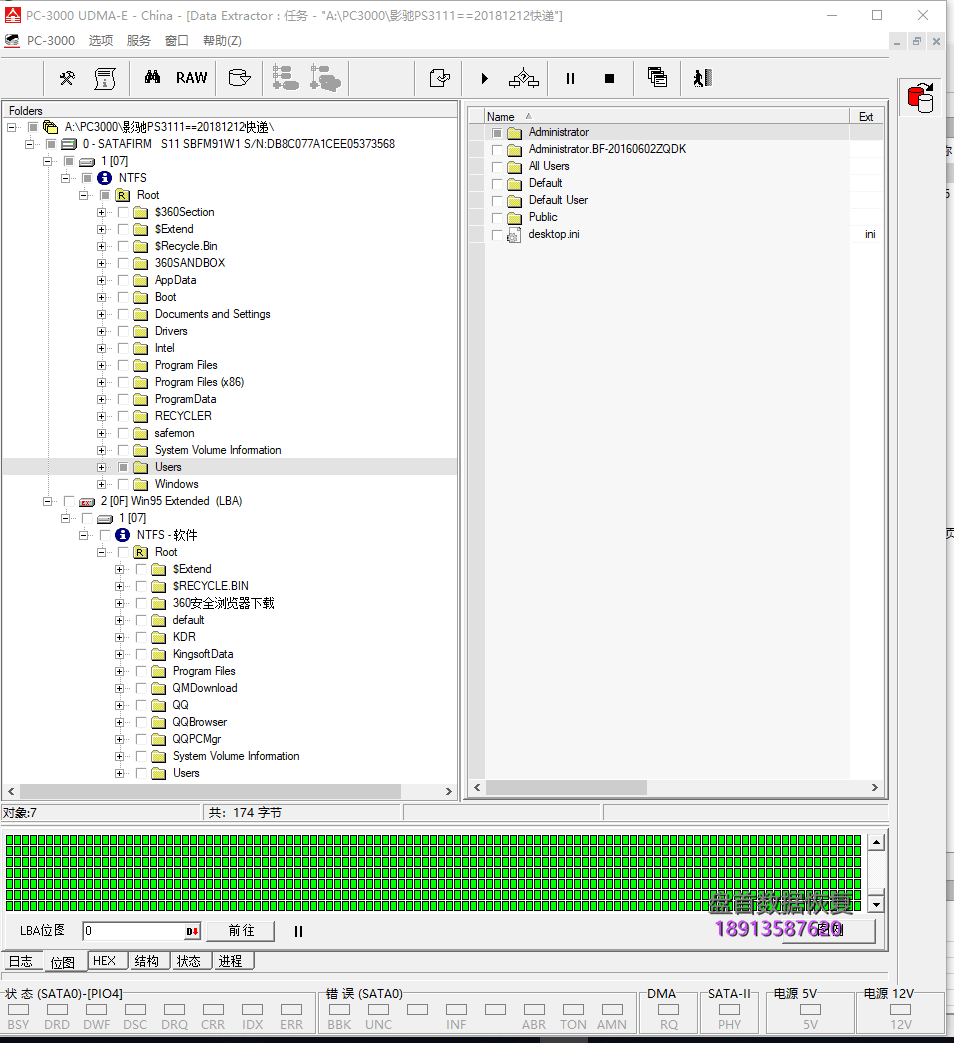This screenshot has width=954, height=1043.
Task: Toggle the Users folder checkbox in first partition
Action: 123,467
